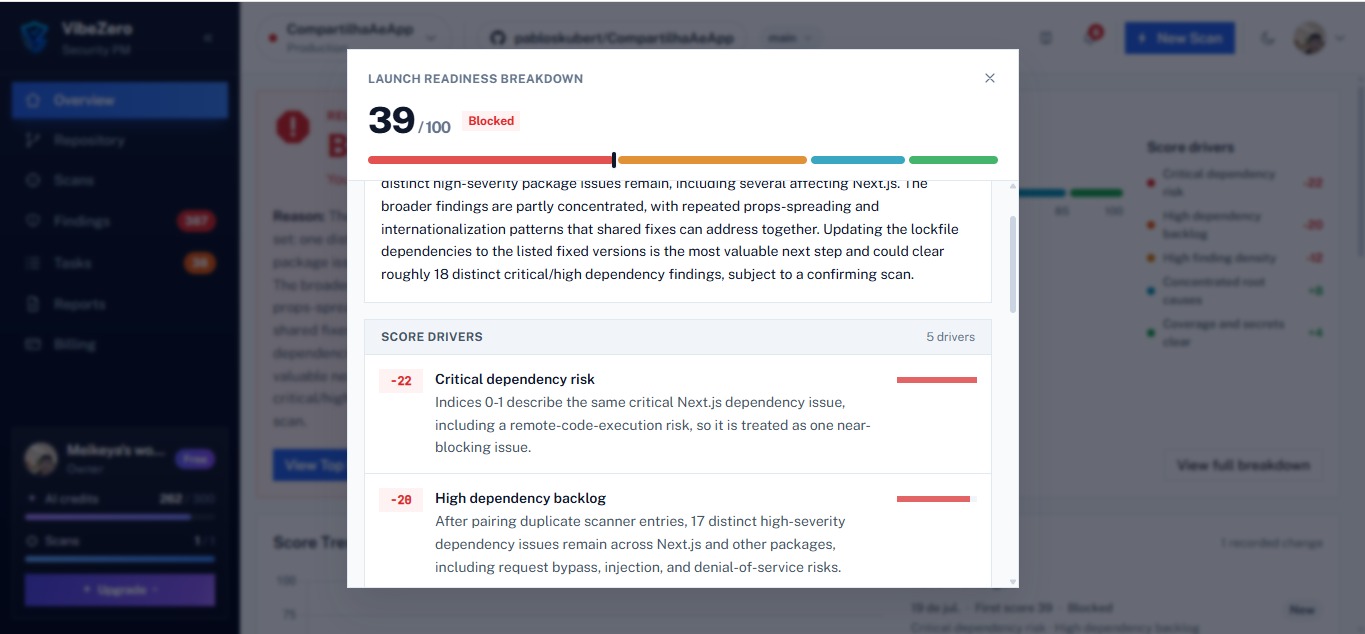Click the Billing card icon

tap(34, 345)
